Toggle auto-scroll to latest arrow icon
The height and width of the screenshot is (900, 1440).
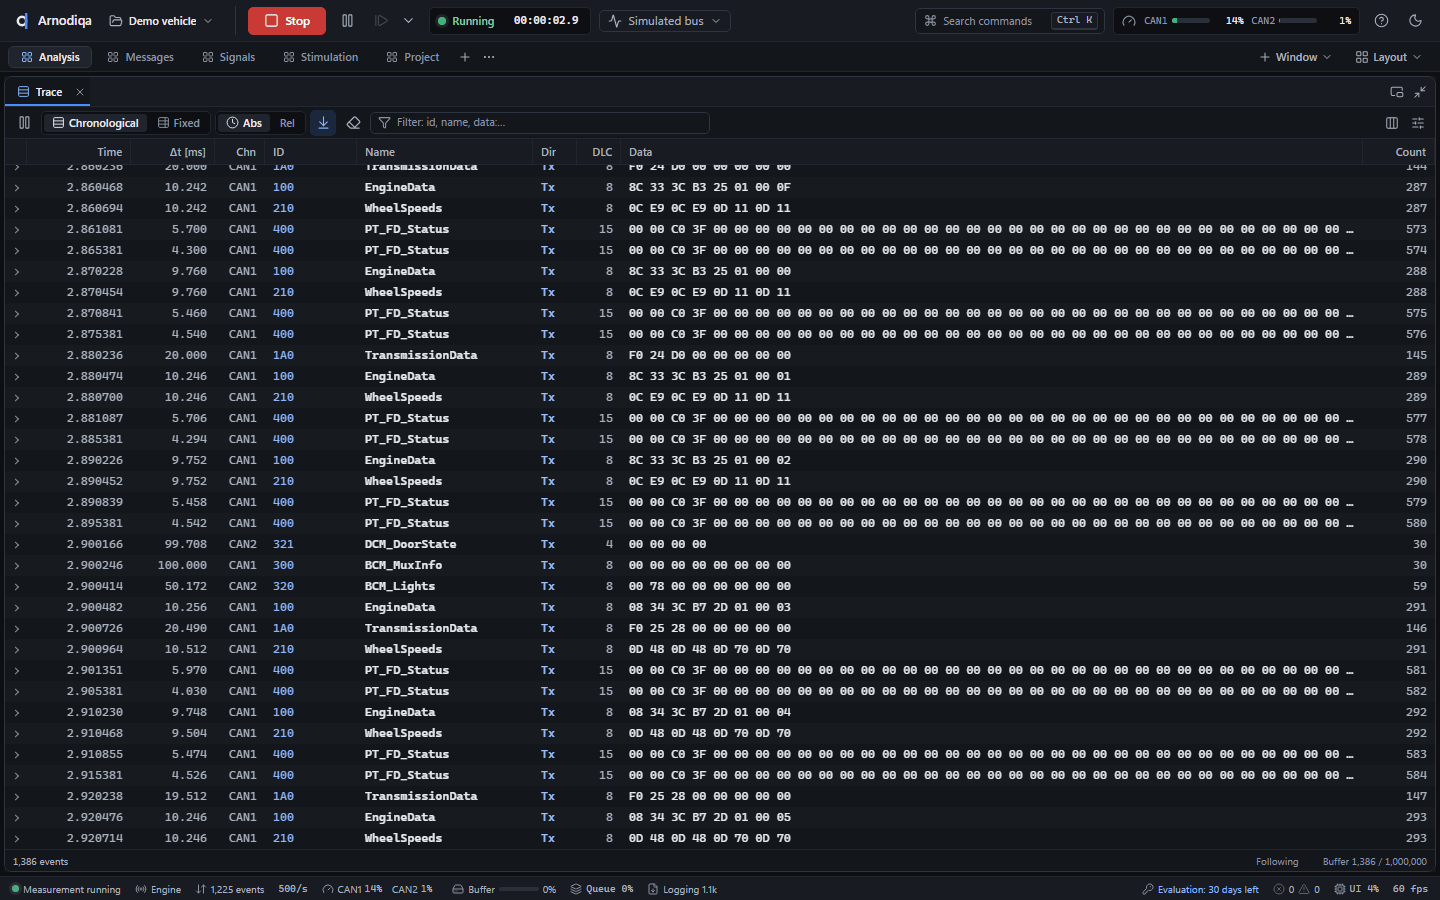coord(323,123)
